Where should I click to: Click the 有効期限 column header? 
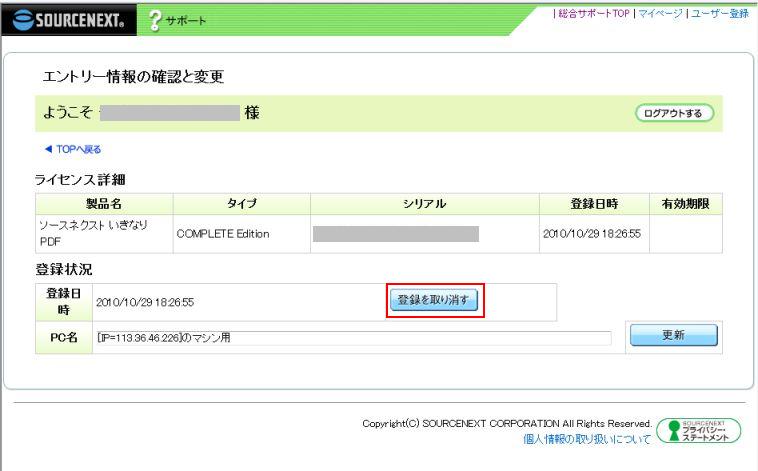click(685, 204)
